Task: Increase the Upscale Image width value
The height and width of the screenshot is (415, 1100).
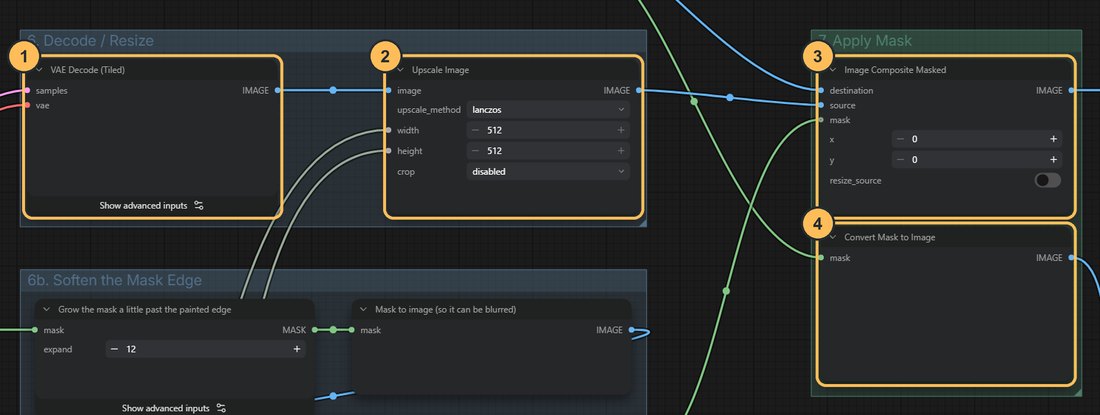Action: 621,130
